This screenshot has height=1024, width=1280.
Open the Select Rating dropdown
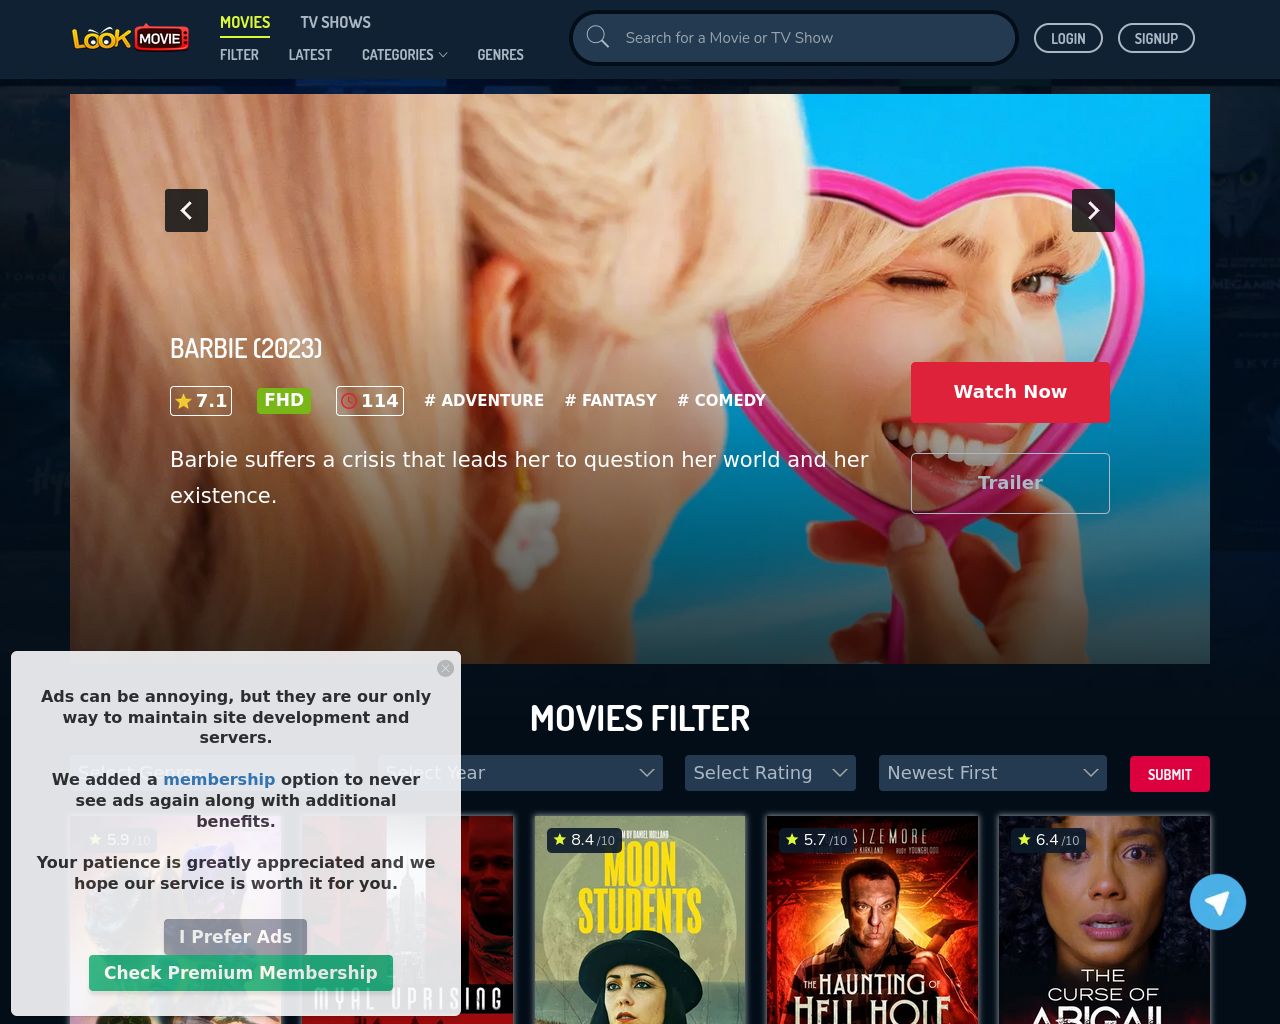[x=770, y=773]
